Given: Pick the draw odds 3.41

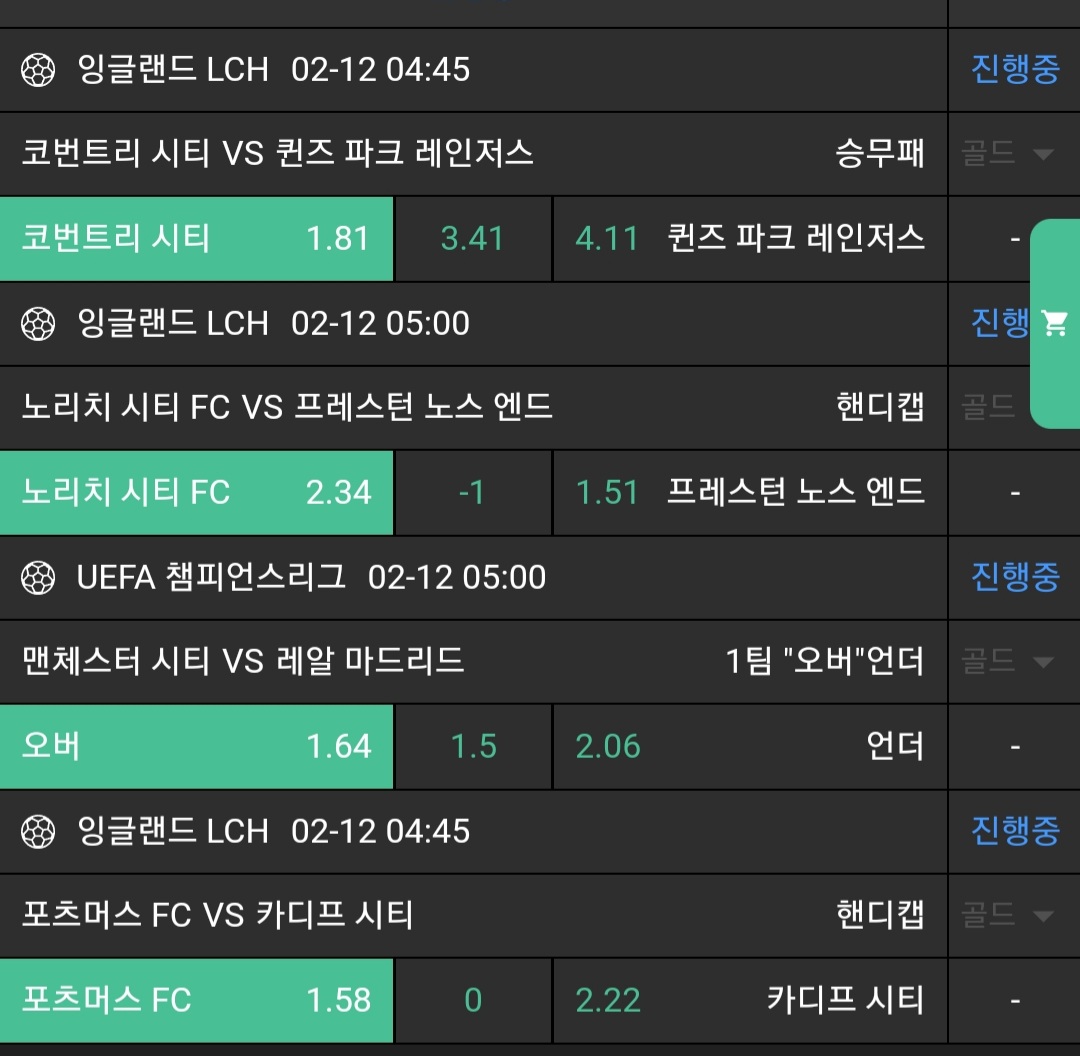Looking at the screenshot, I should click(473, 239).
